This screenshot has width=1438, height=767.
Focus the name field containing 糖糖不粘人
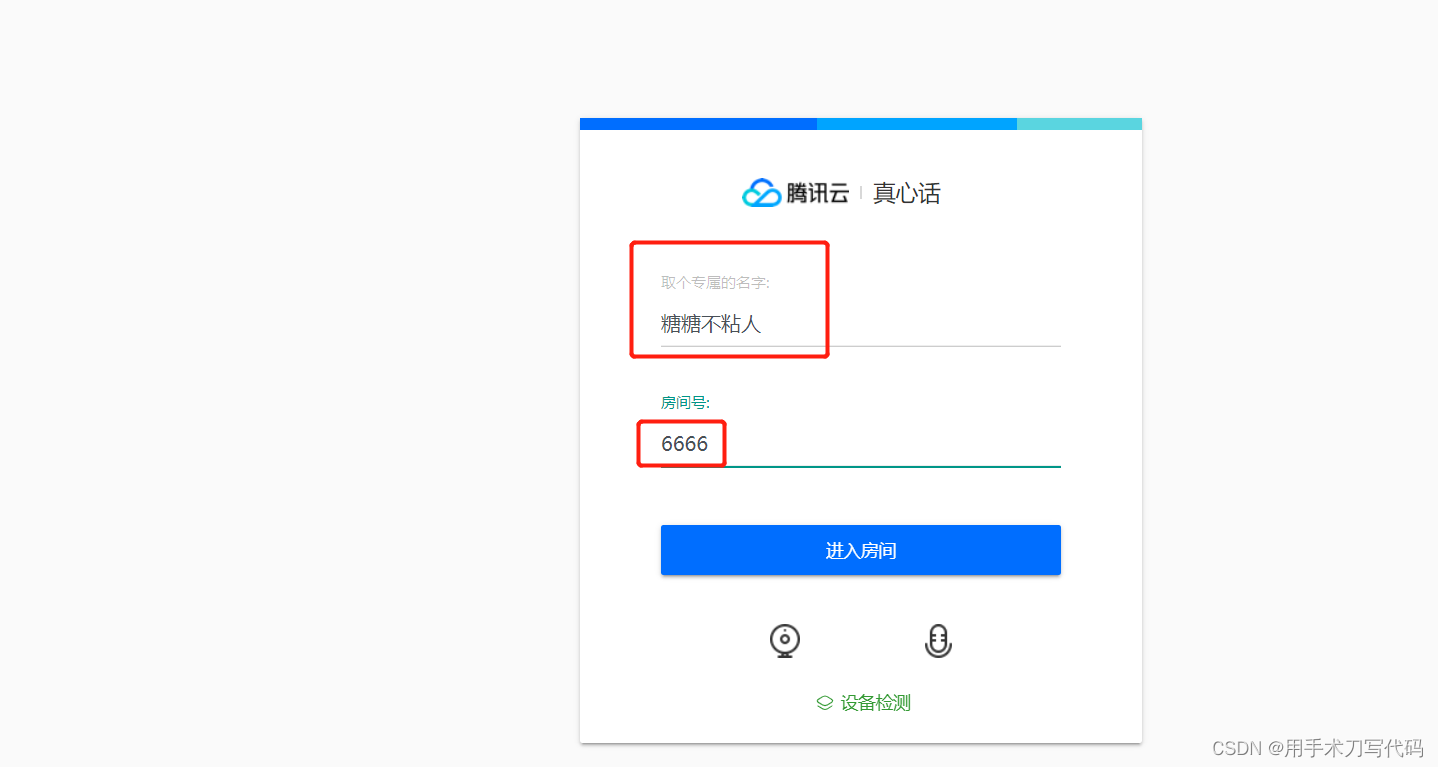[x=860, y=324]
